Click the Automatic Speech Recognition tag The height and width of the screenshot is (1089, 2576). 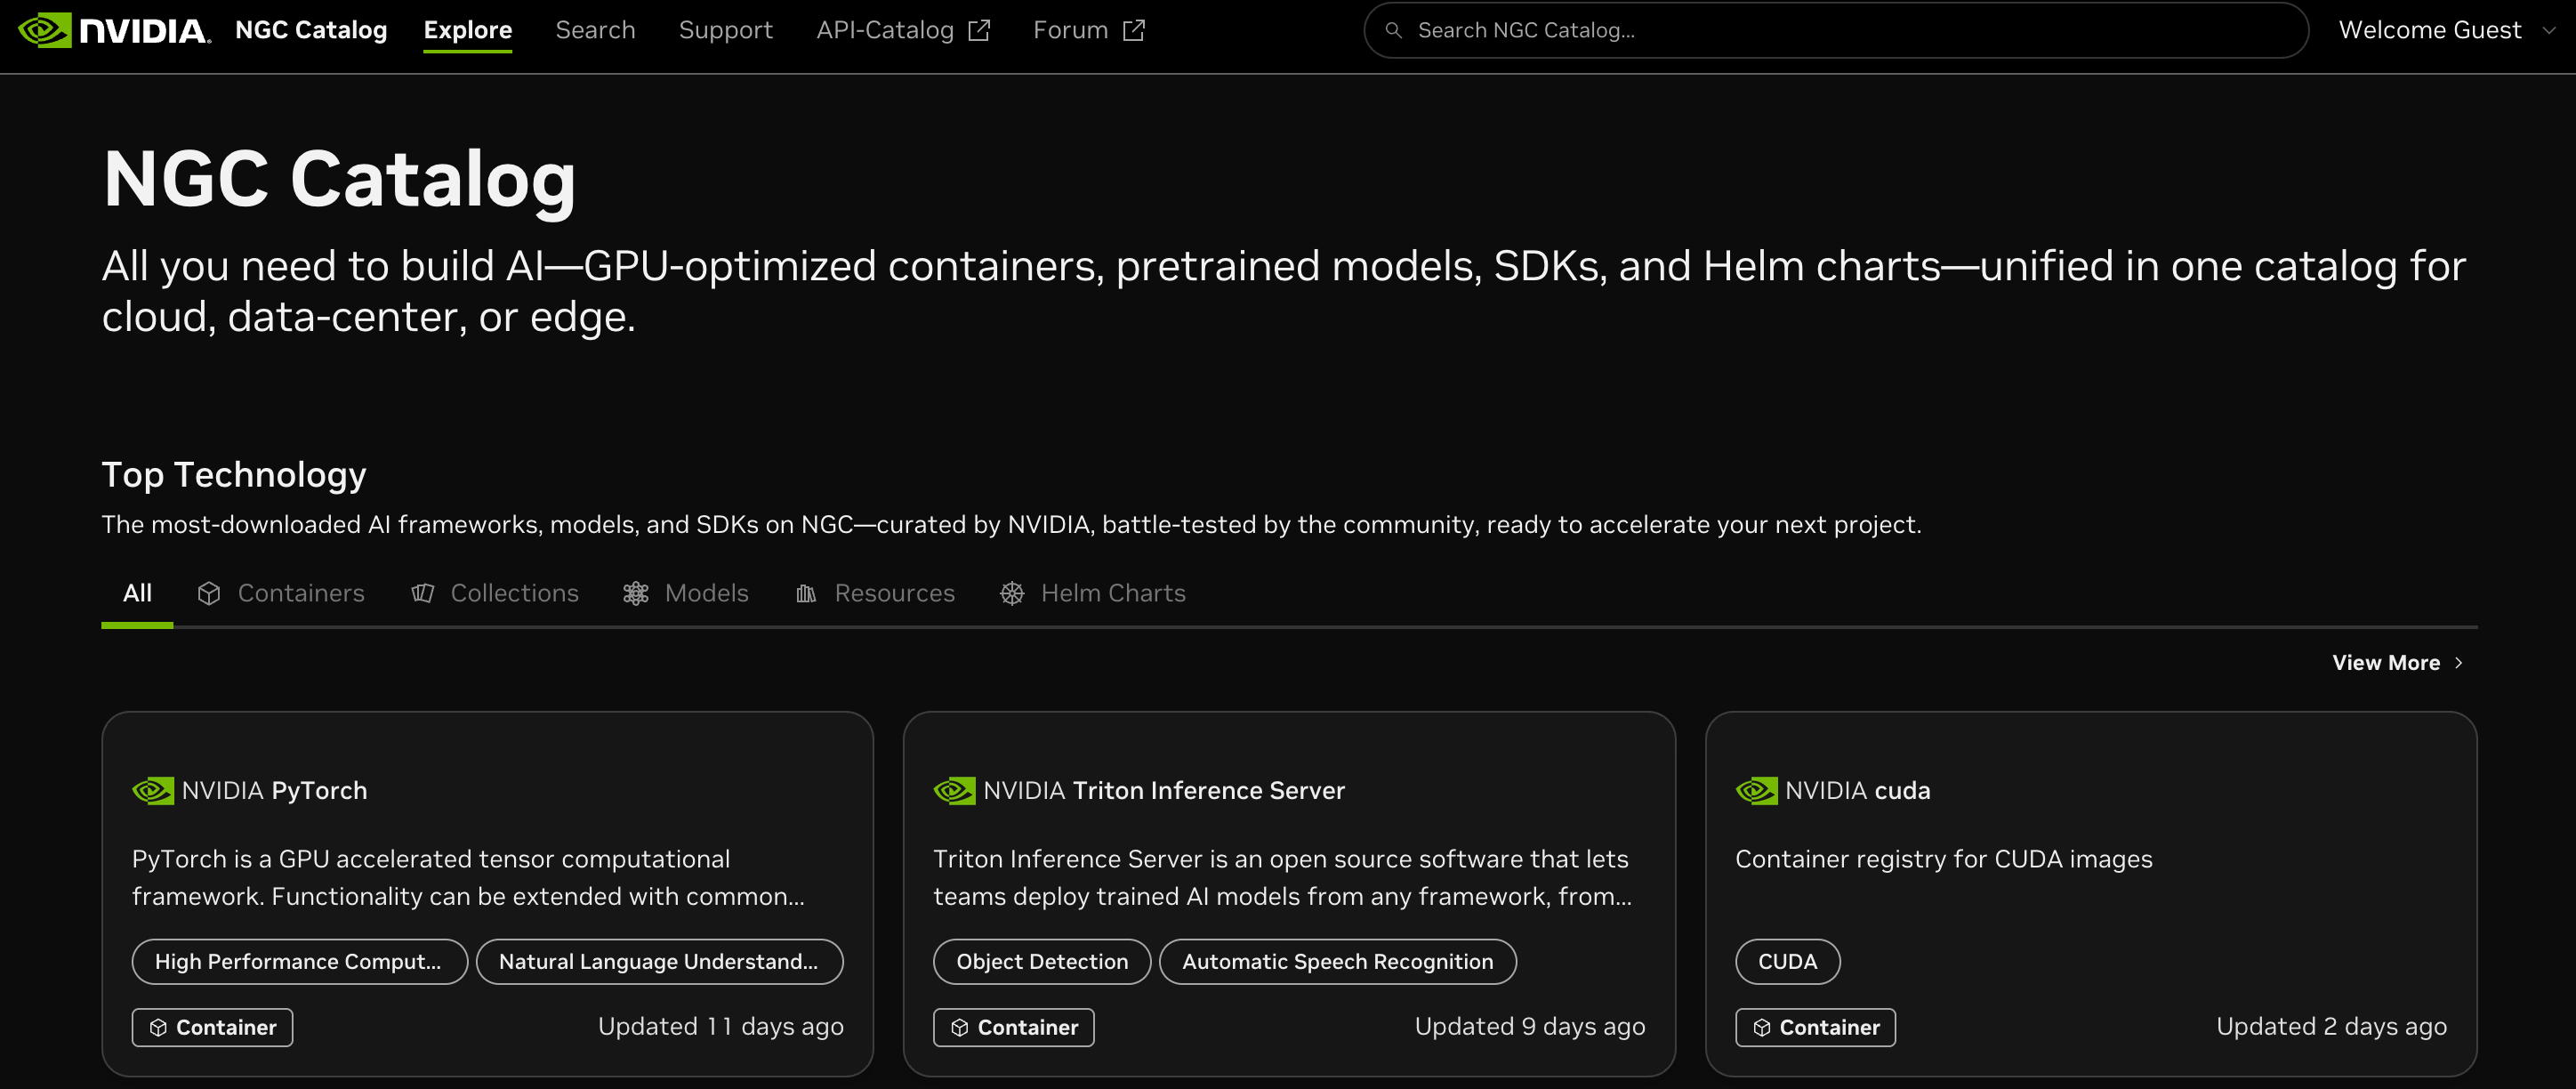click(1336, 961)
